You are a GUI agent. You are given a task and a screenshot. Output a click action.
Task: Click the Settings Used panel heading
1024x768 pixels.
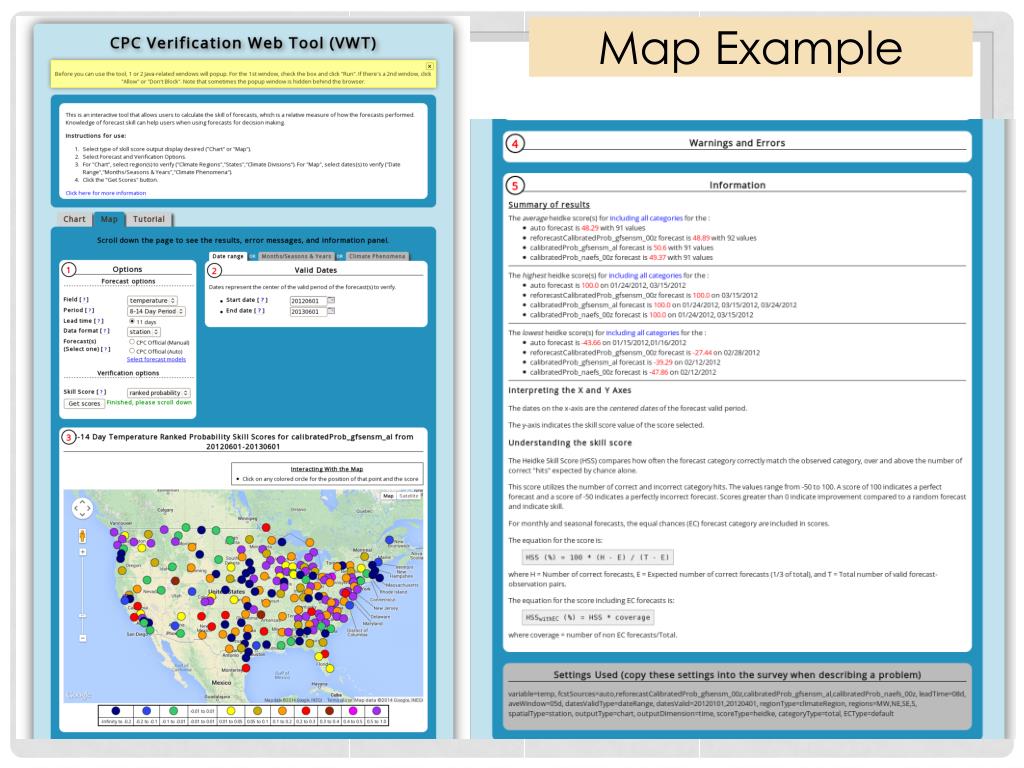point(737,675)
